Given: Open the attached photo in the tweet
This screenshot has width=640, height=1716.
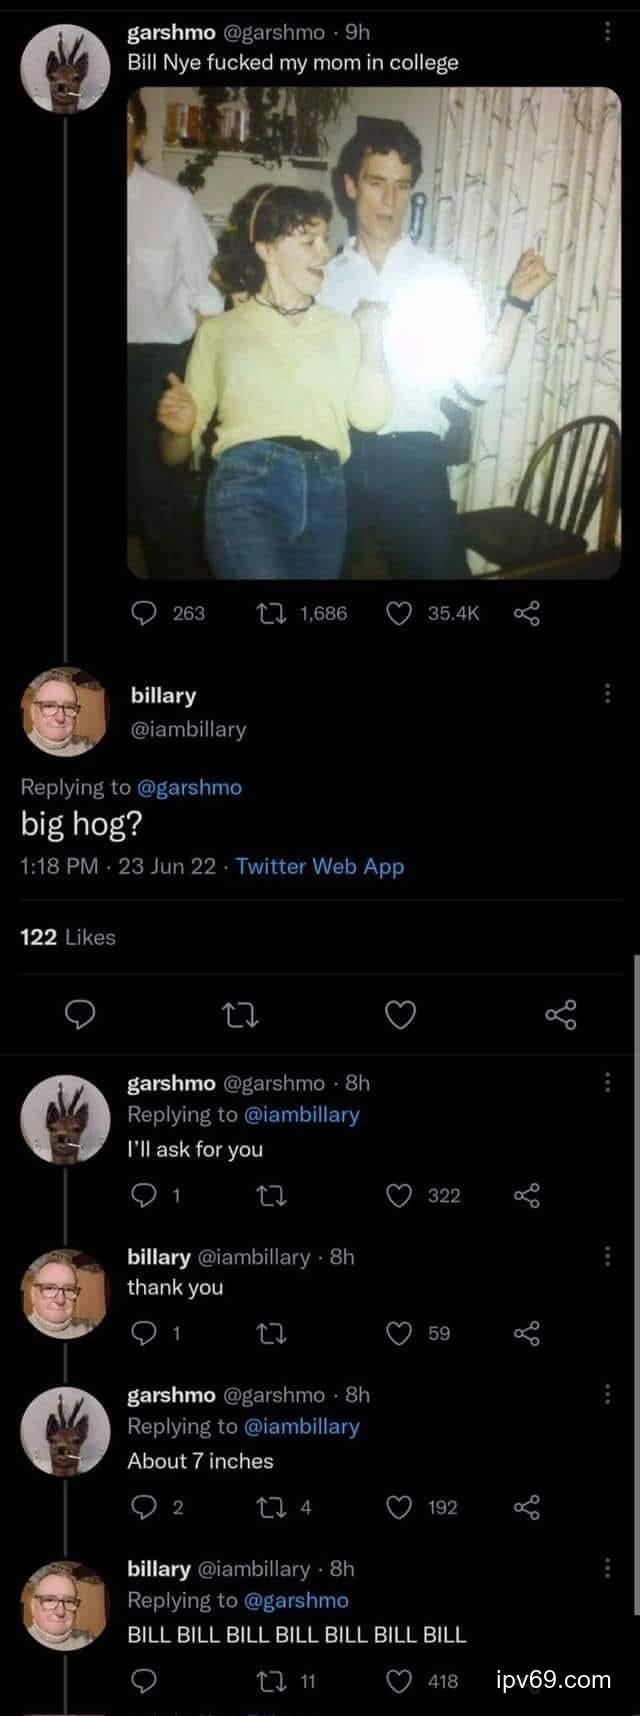Looking at the screenshot, I should [x=373, y=332].
